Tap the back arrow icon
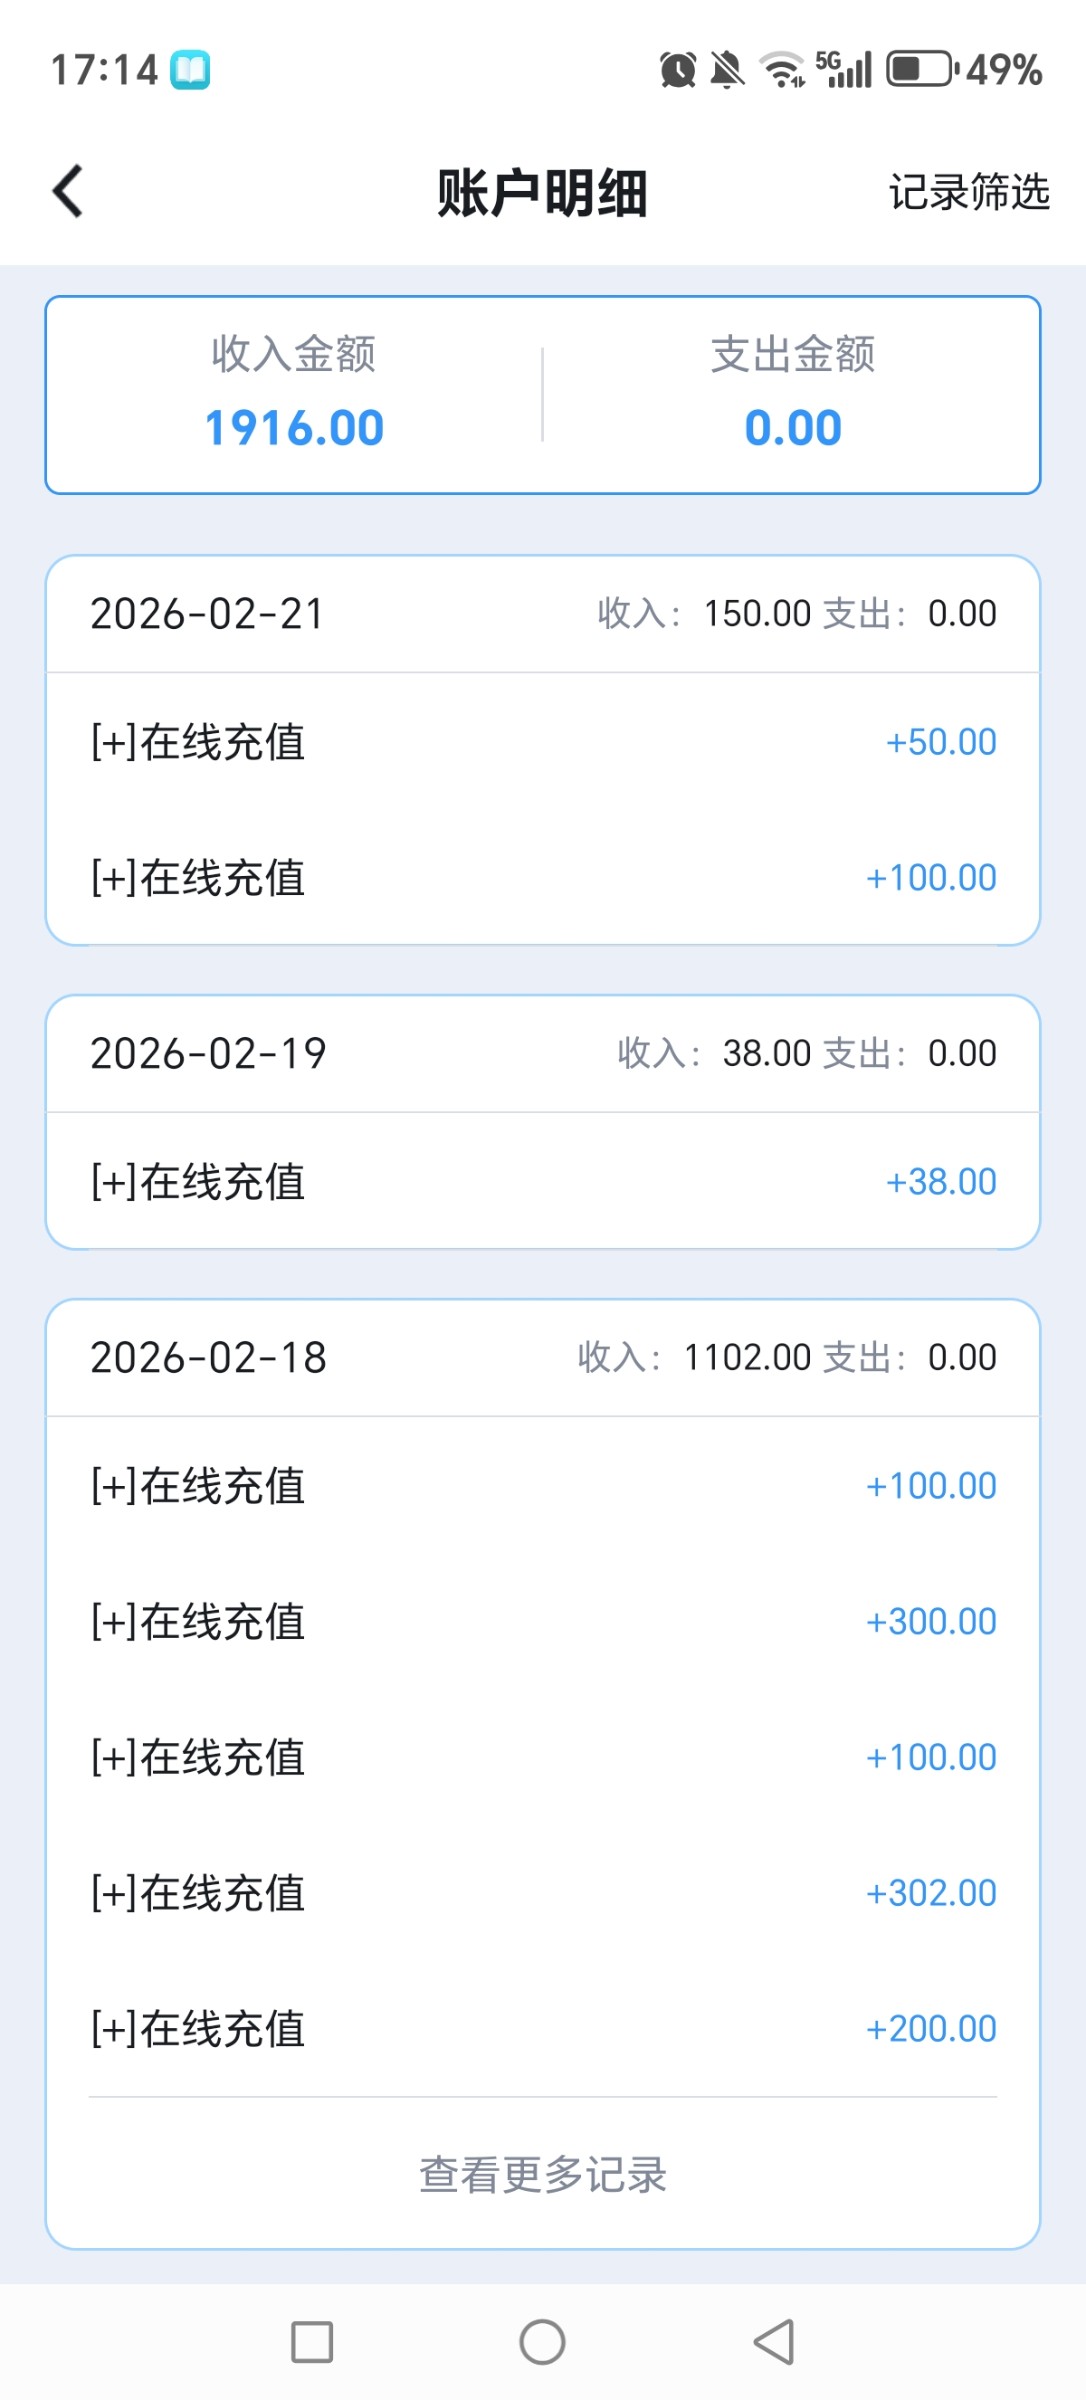Screen dimensions: 1086x2400 point(68,191)
